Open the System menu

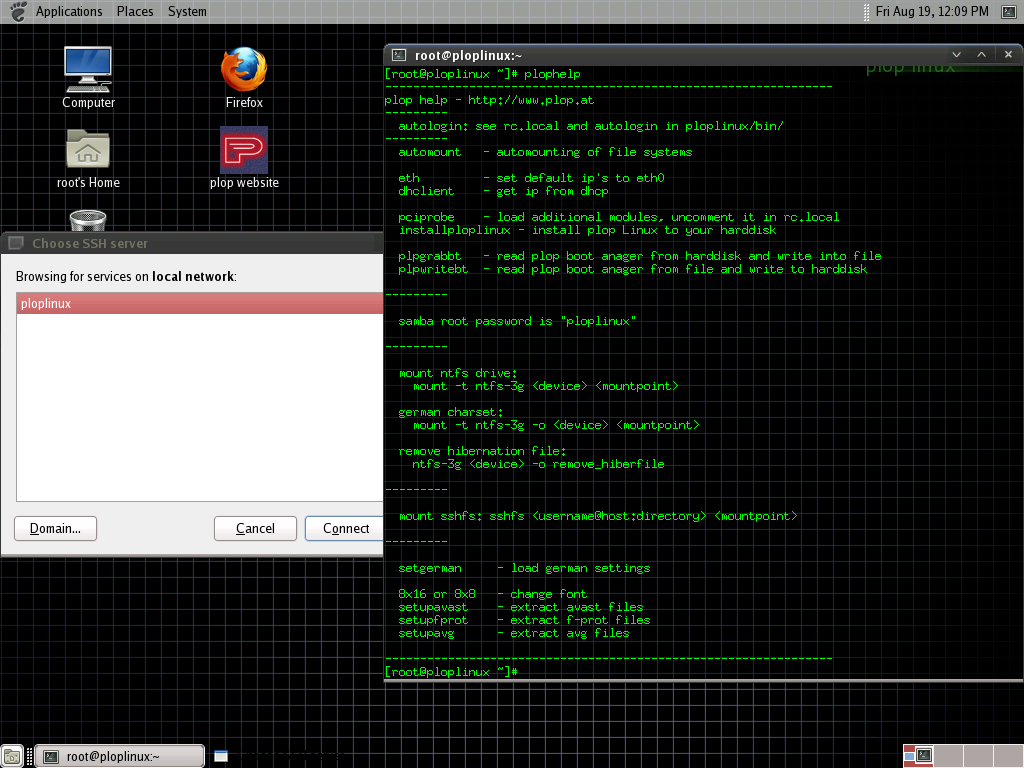pyautogui.click(x=187, y=11)
